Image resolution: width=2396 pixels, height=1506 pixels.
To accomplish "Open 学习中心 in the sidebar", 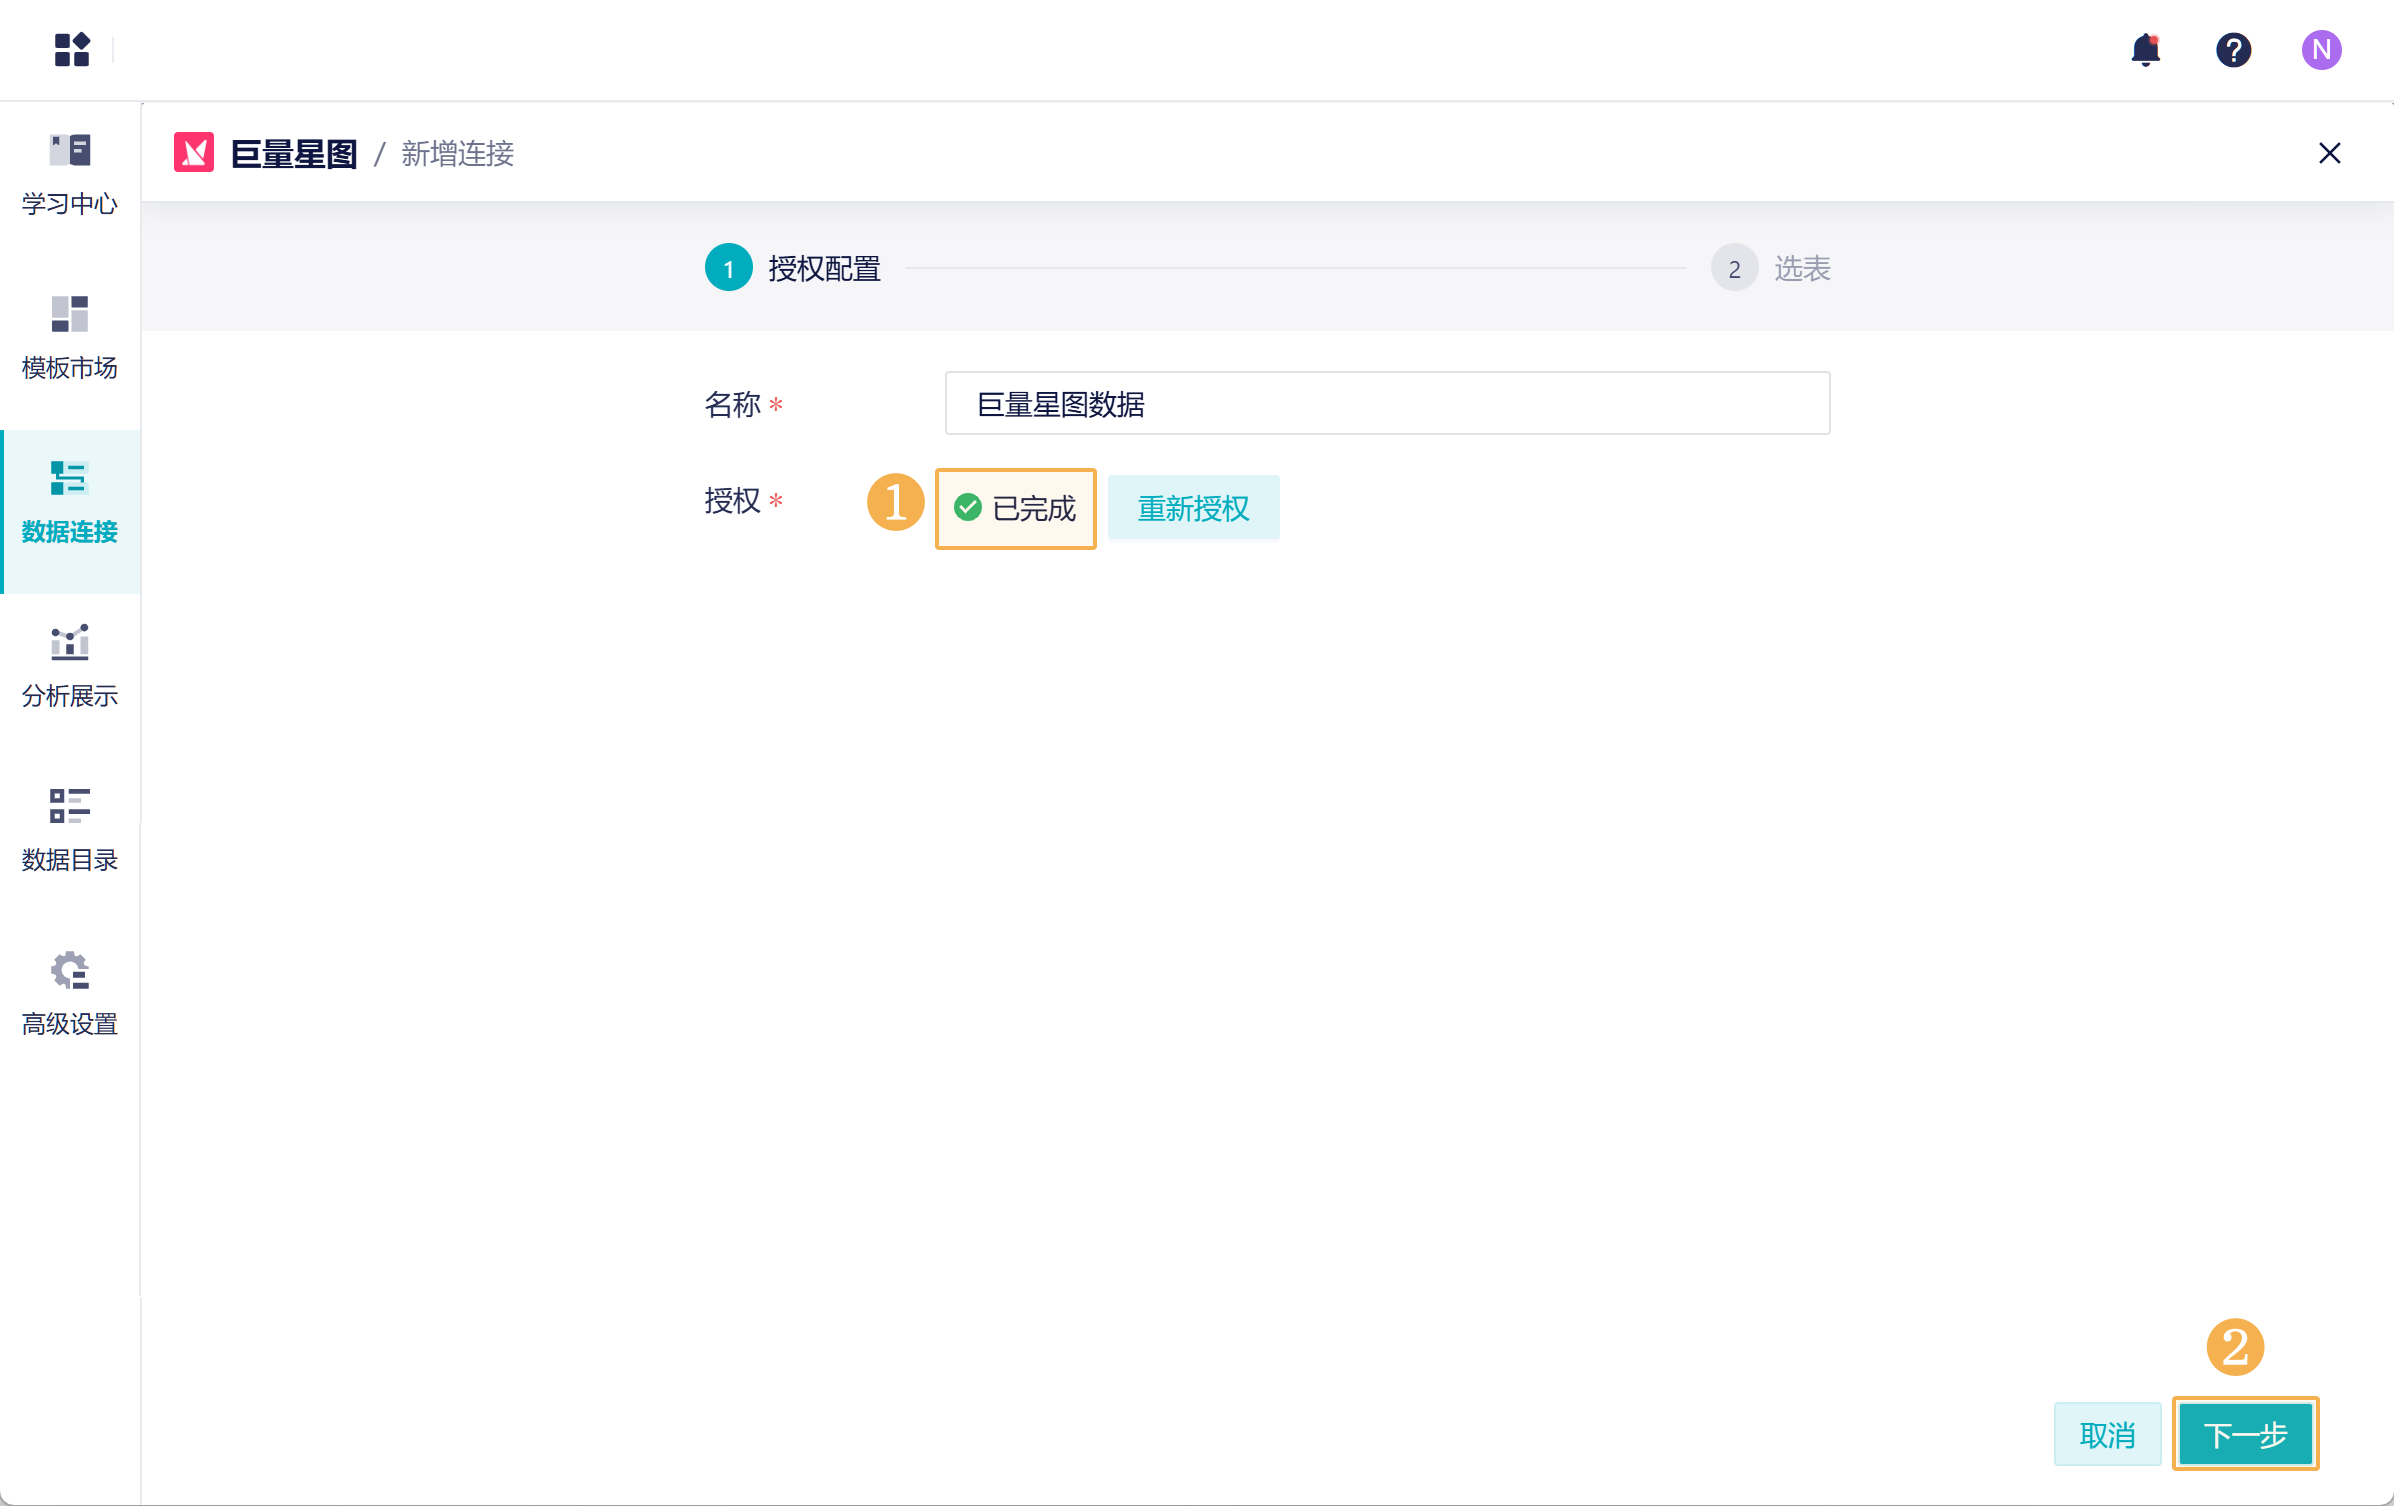I will [x=70, y=174].
